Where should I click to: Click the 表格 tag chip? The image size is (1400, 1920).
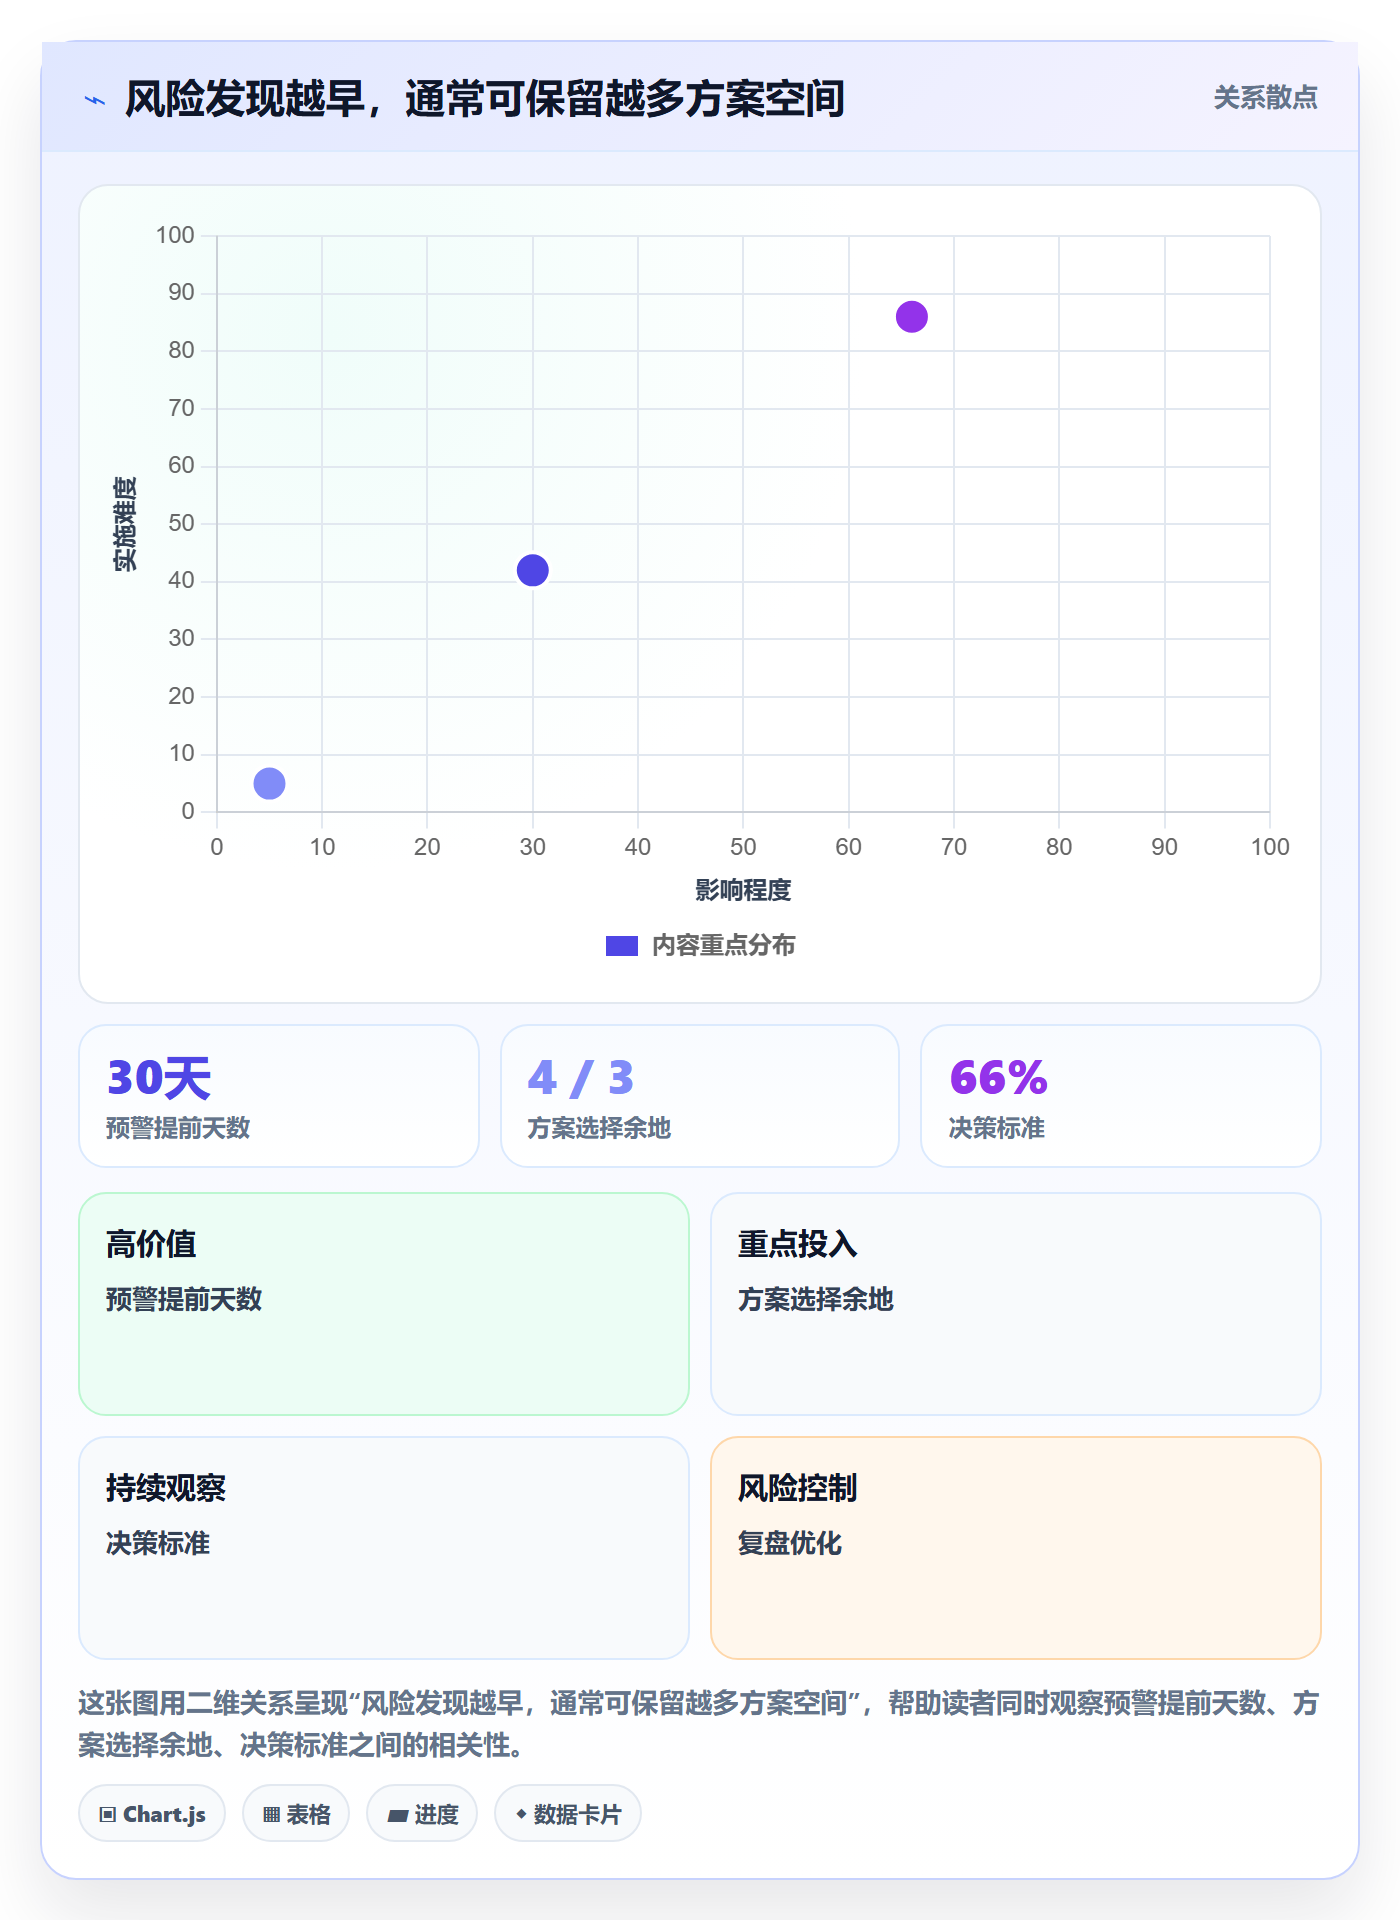(x=296, y=1814)
